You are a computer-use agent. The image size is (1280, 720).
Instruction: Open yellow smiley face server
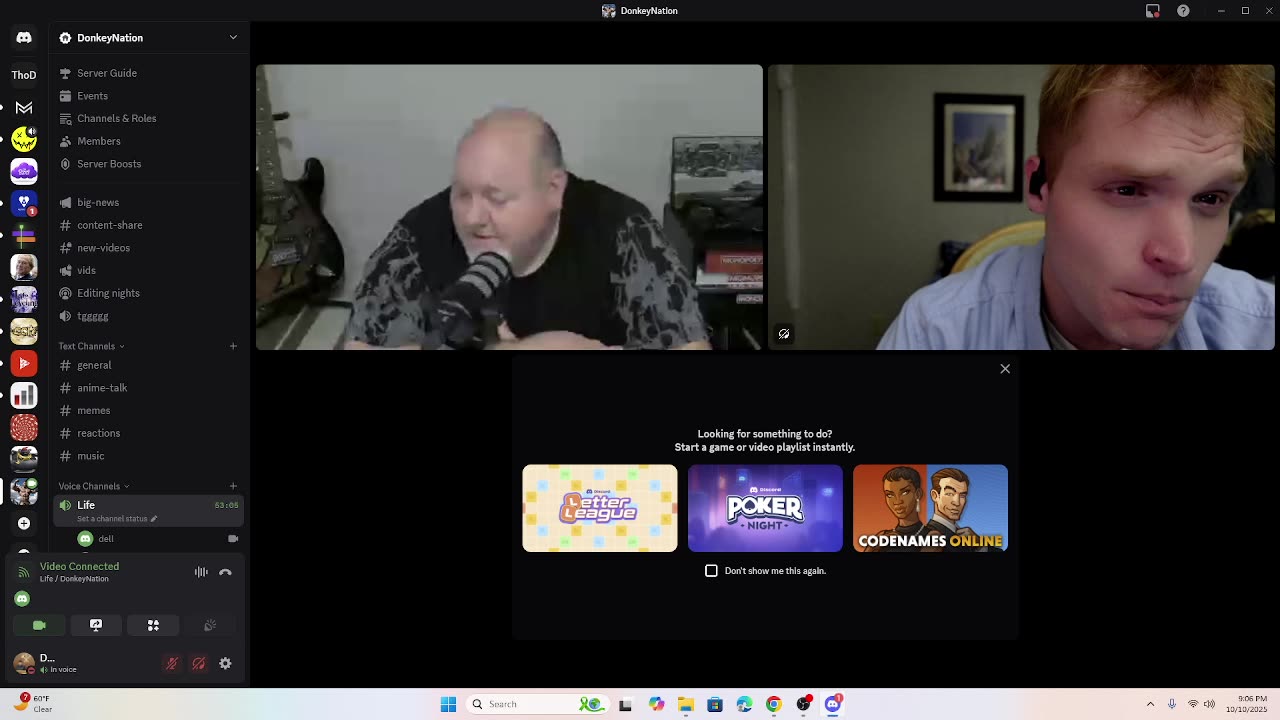click(x=24, y=140)
